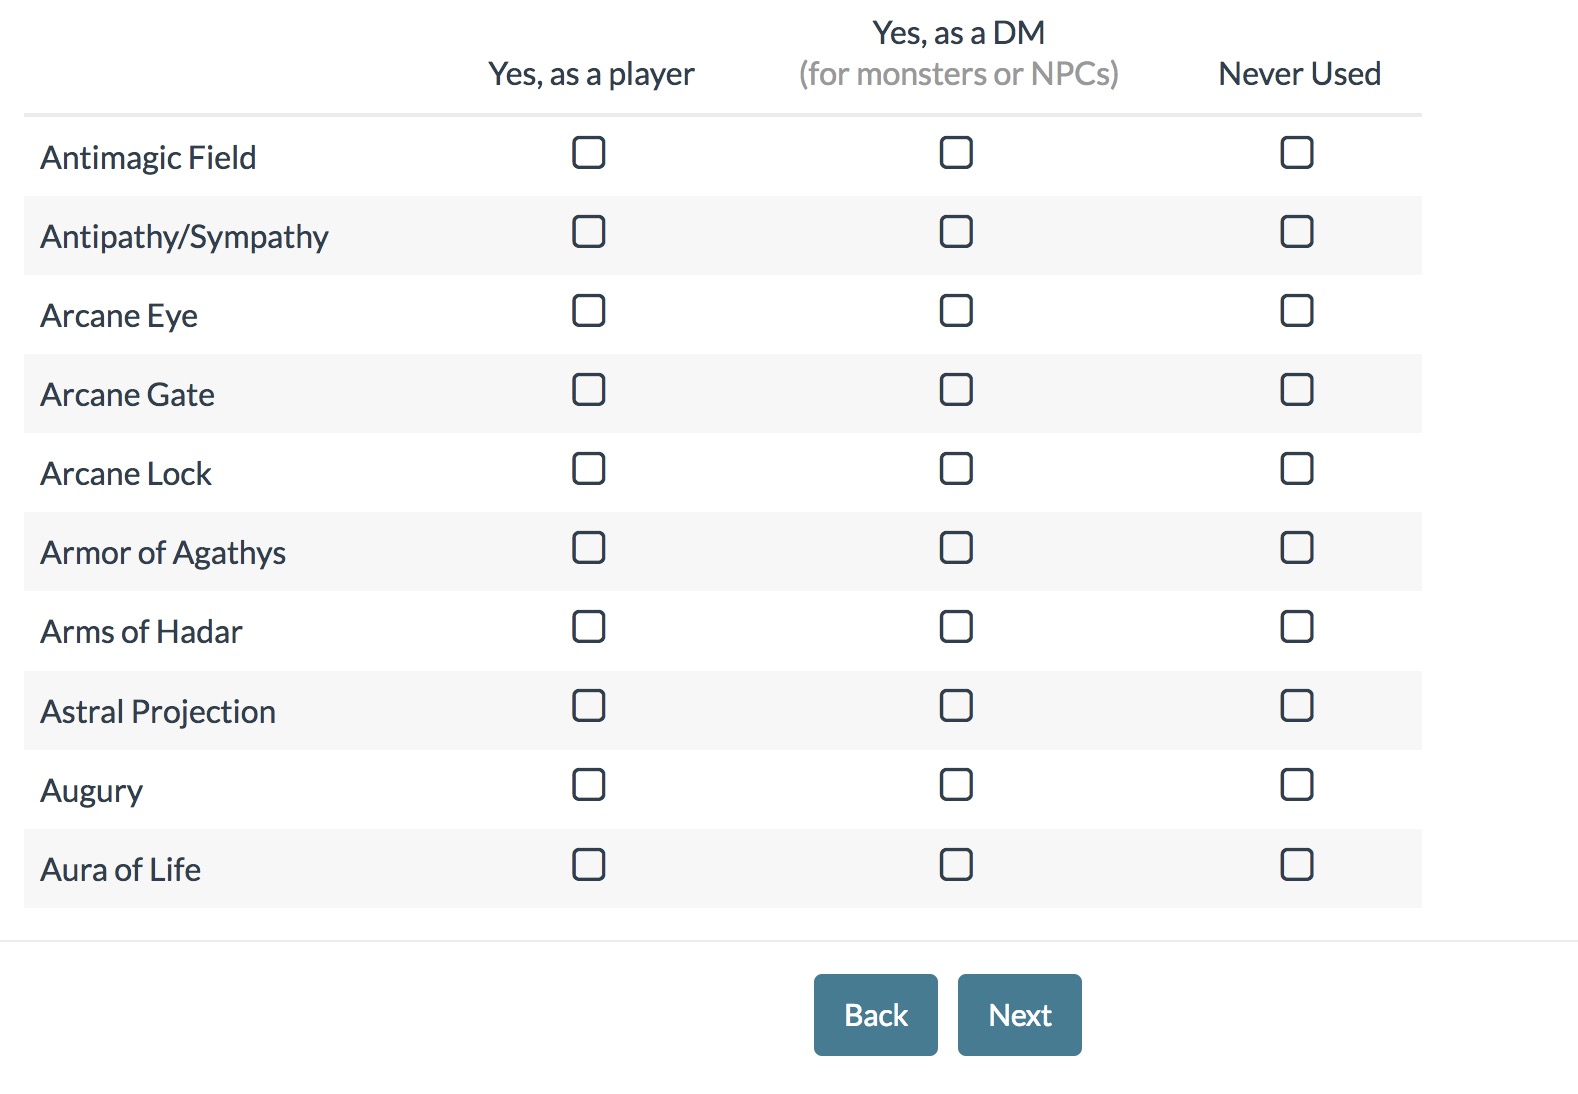Continue survey with Next button
1578x1094 pixels.
coord(1020,1015)
